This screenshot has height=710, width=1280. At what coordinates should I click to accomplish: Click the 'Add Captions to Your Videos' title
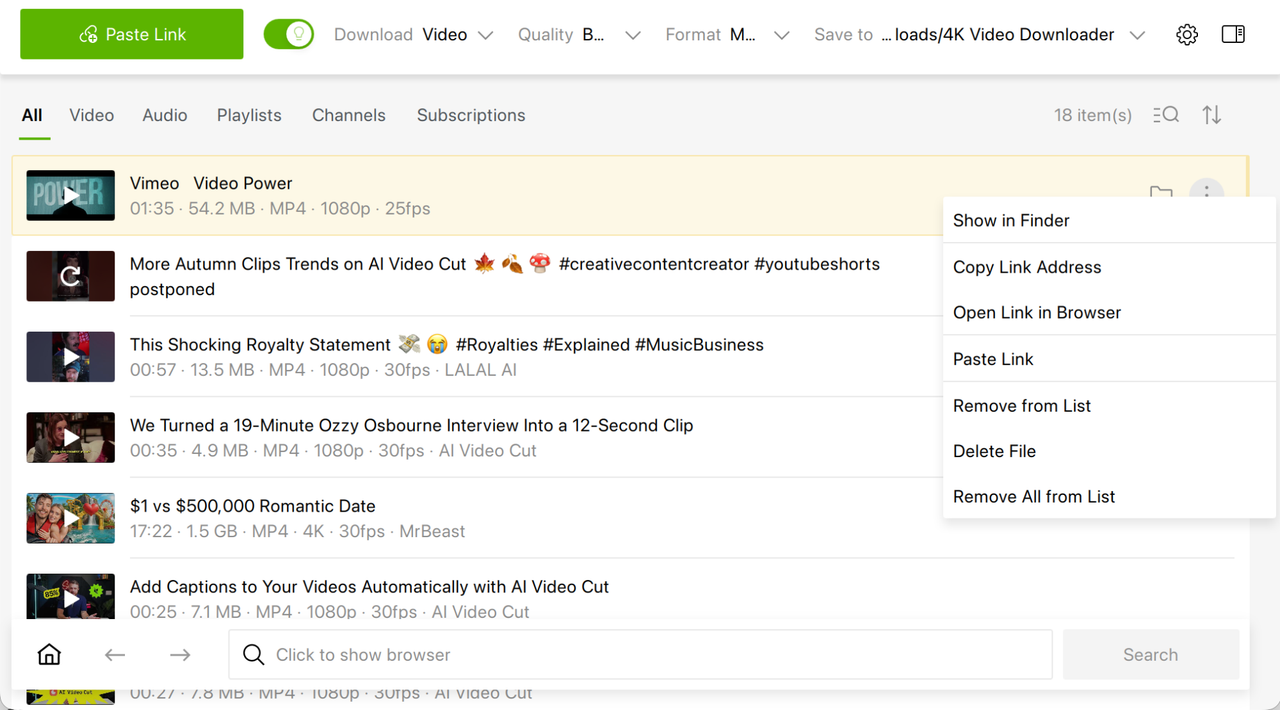369,587
